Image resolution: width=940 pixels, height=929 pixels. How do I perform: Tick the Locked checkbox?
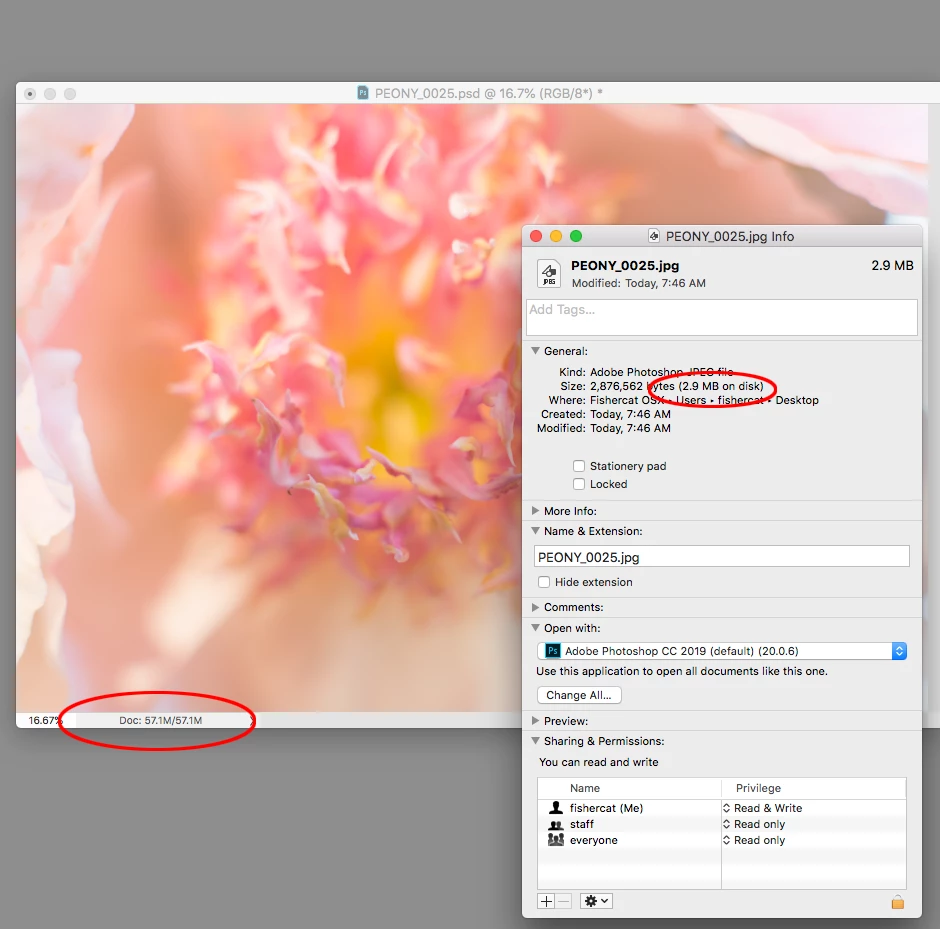coord(579,484)
